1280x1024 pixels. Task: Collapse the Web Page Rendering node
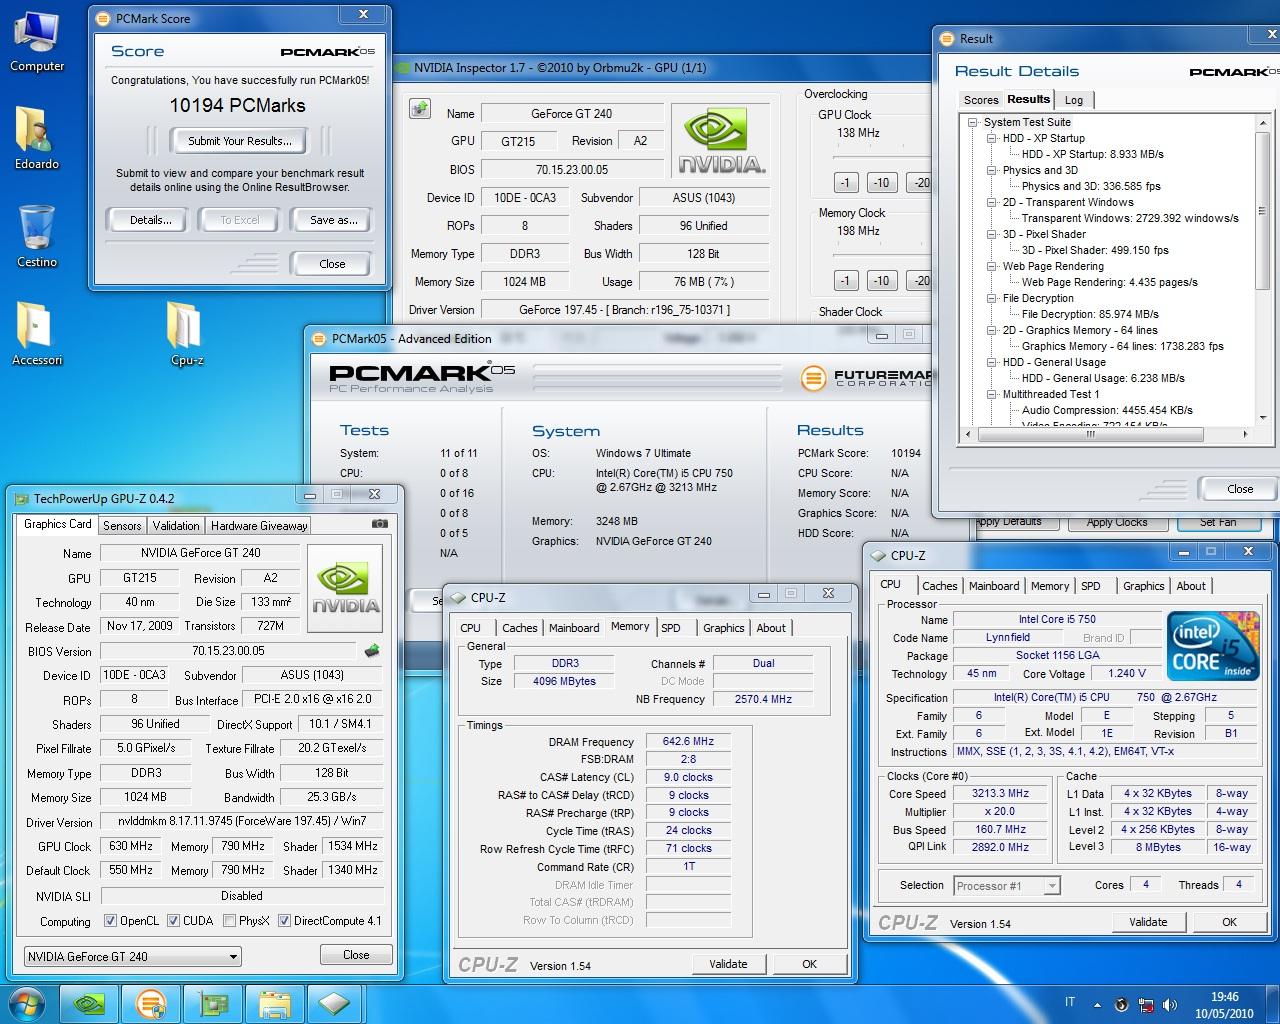coord(992,266)
